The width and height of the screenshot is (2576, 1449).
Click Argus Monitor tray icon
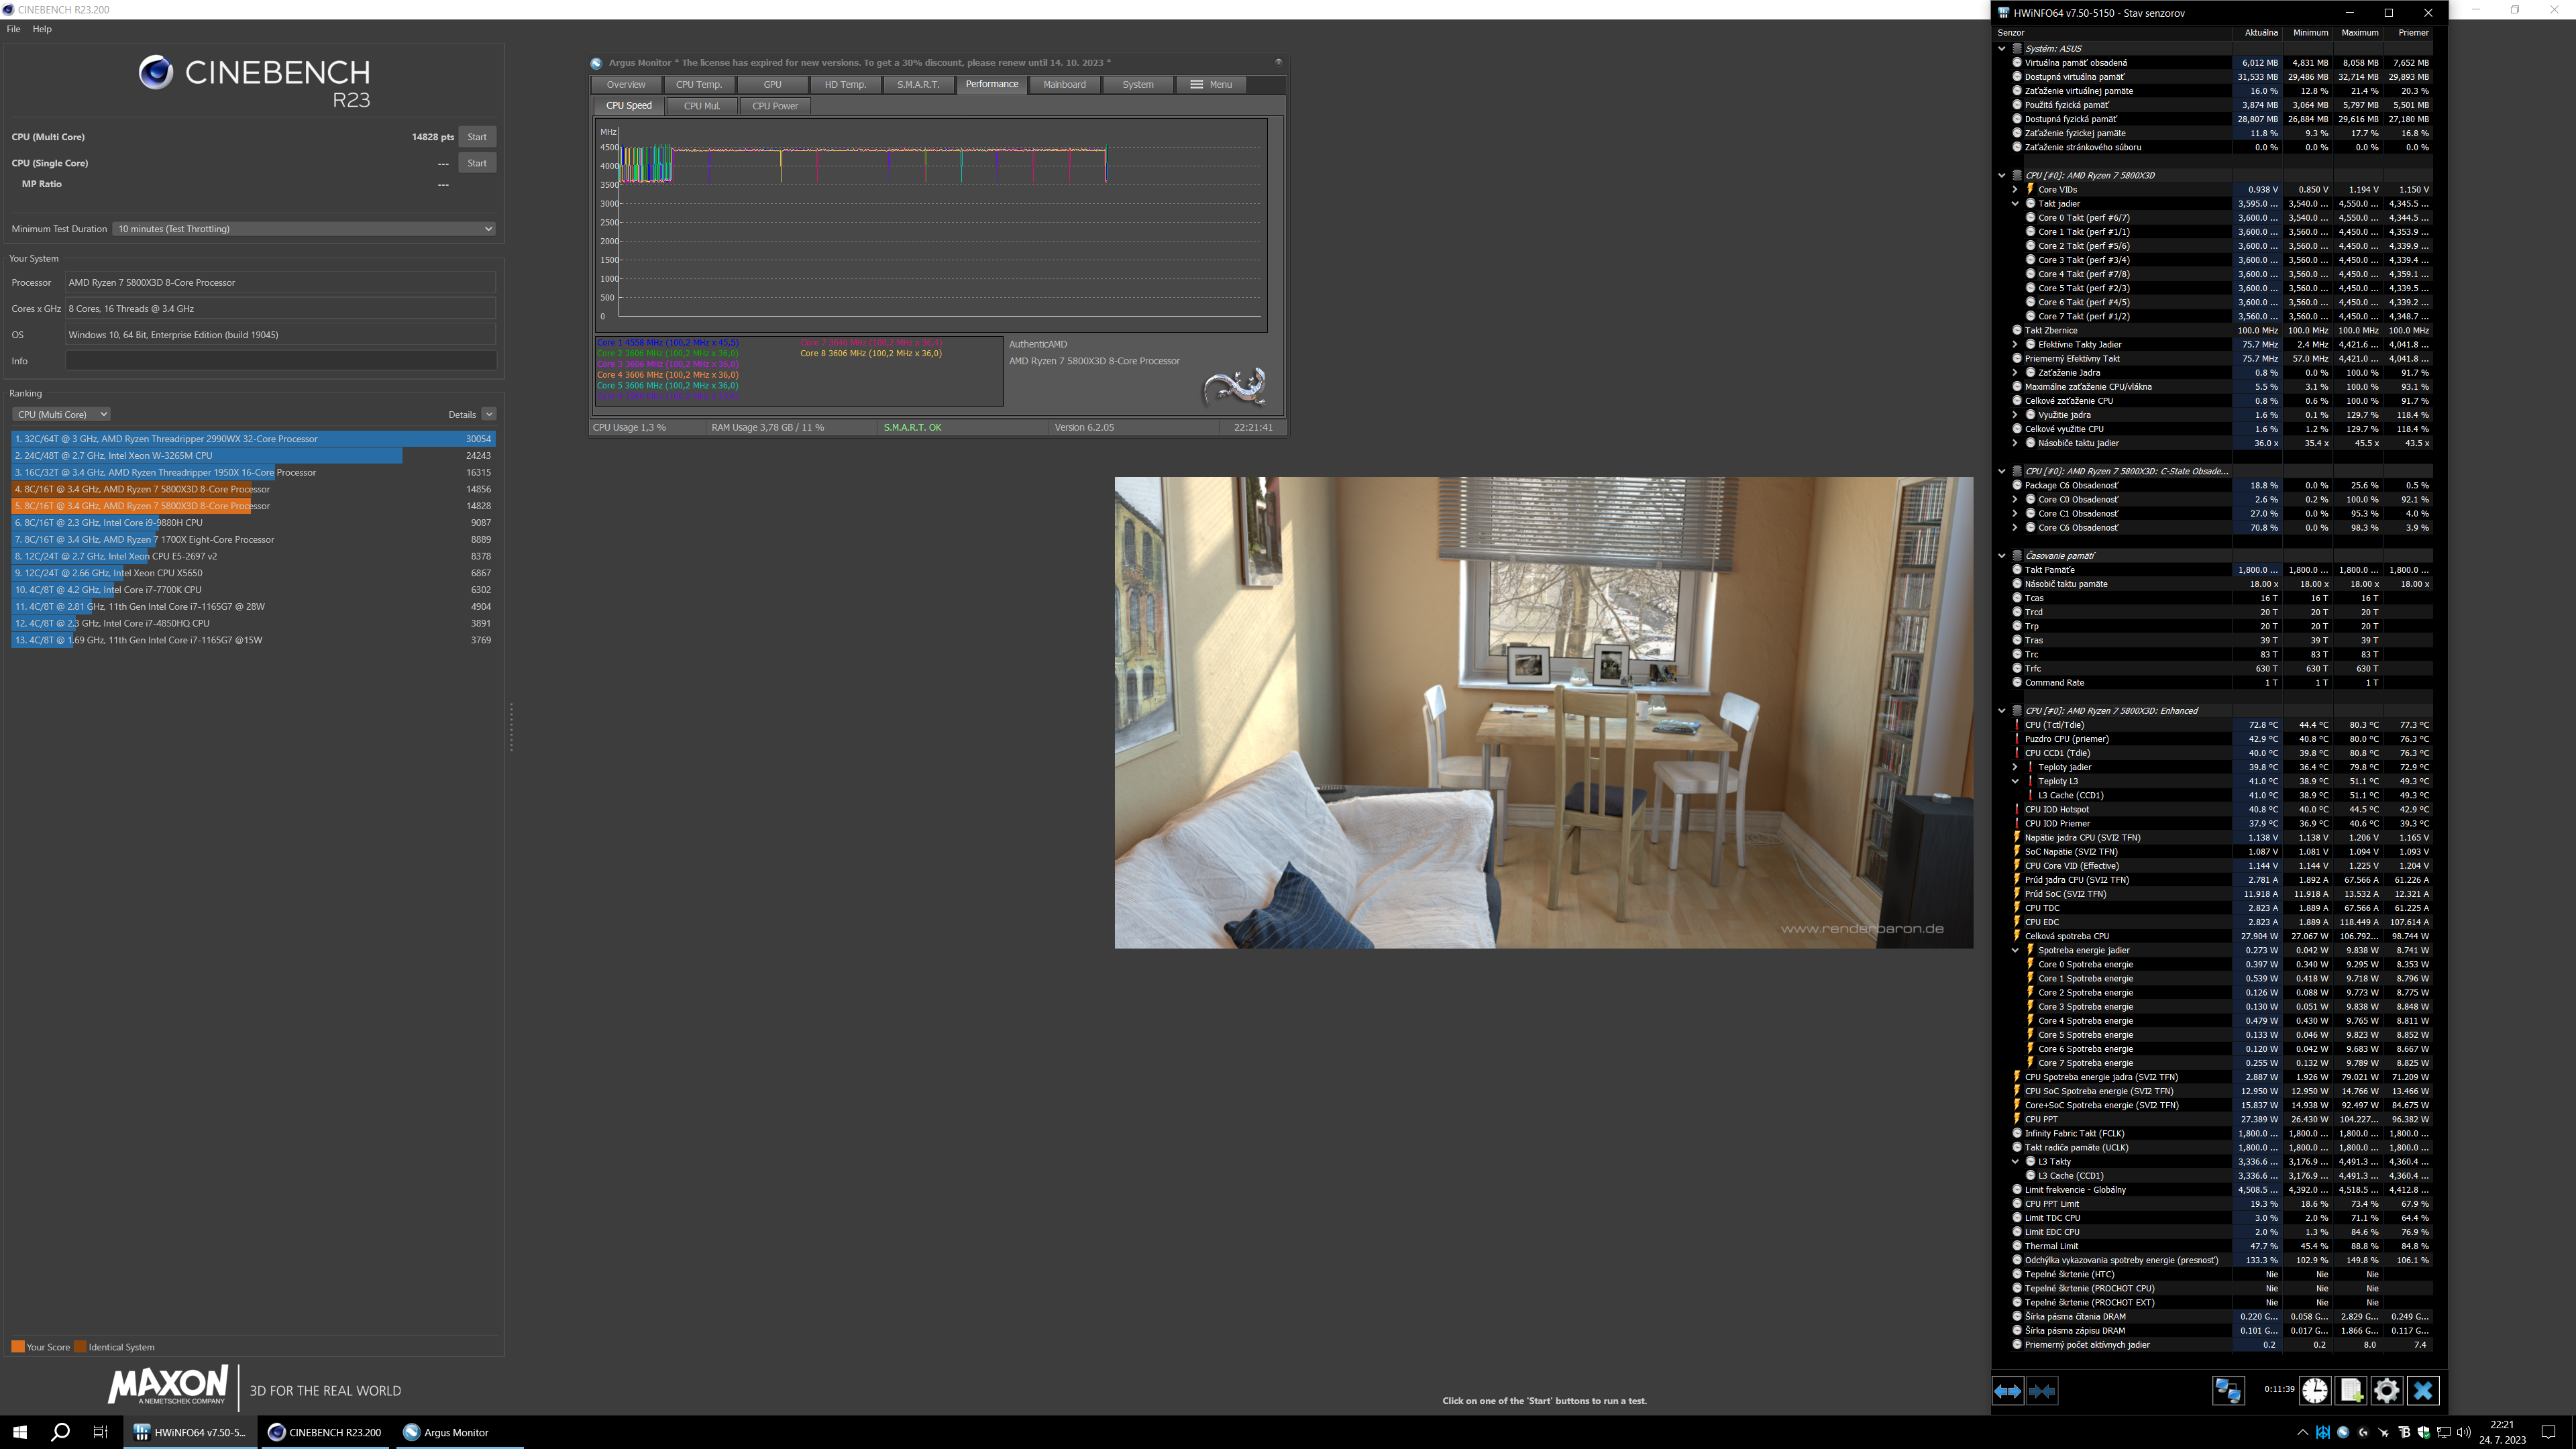point(2343,1432)
